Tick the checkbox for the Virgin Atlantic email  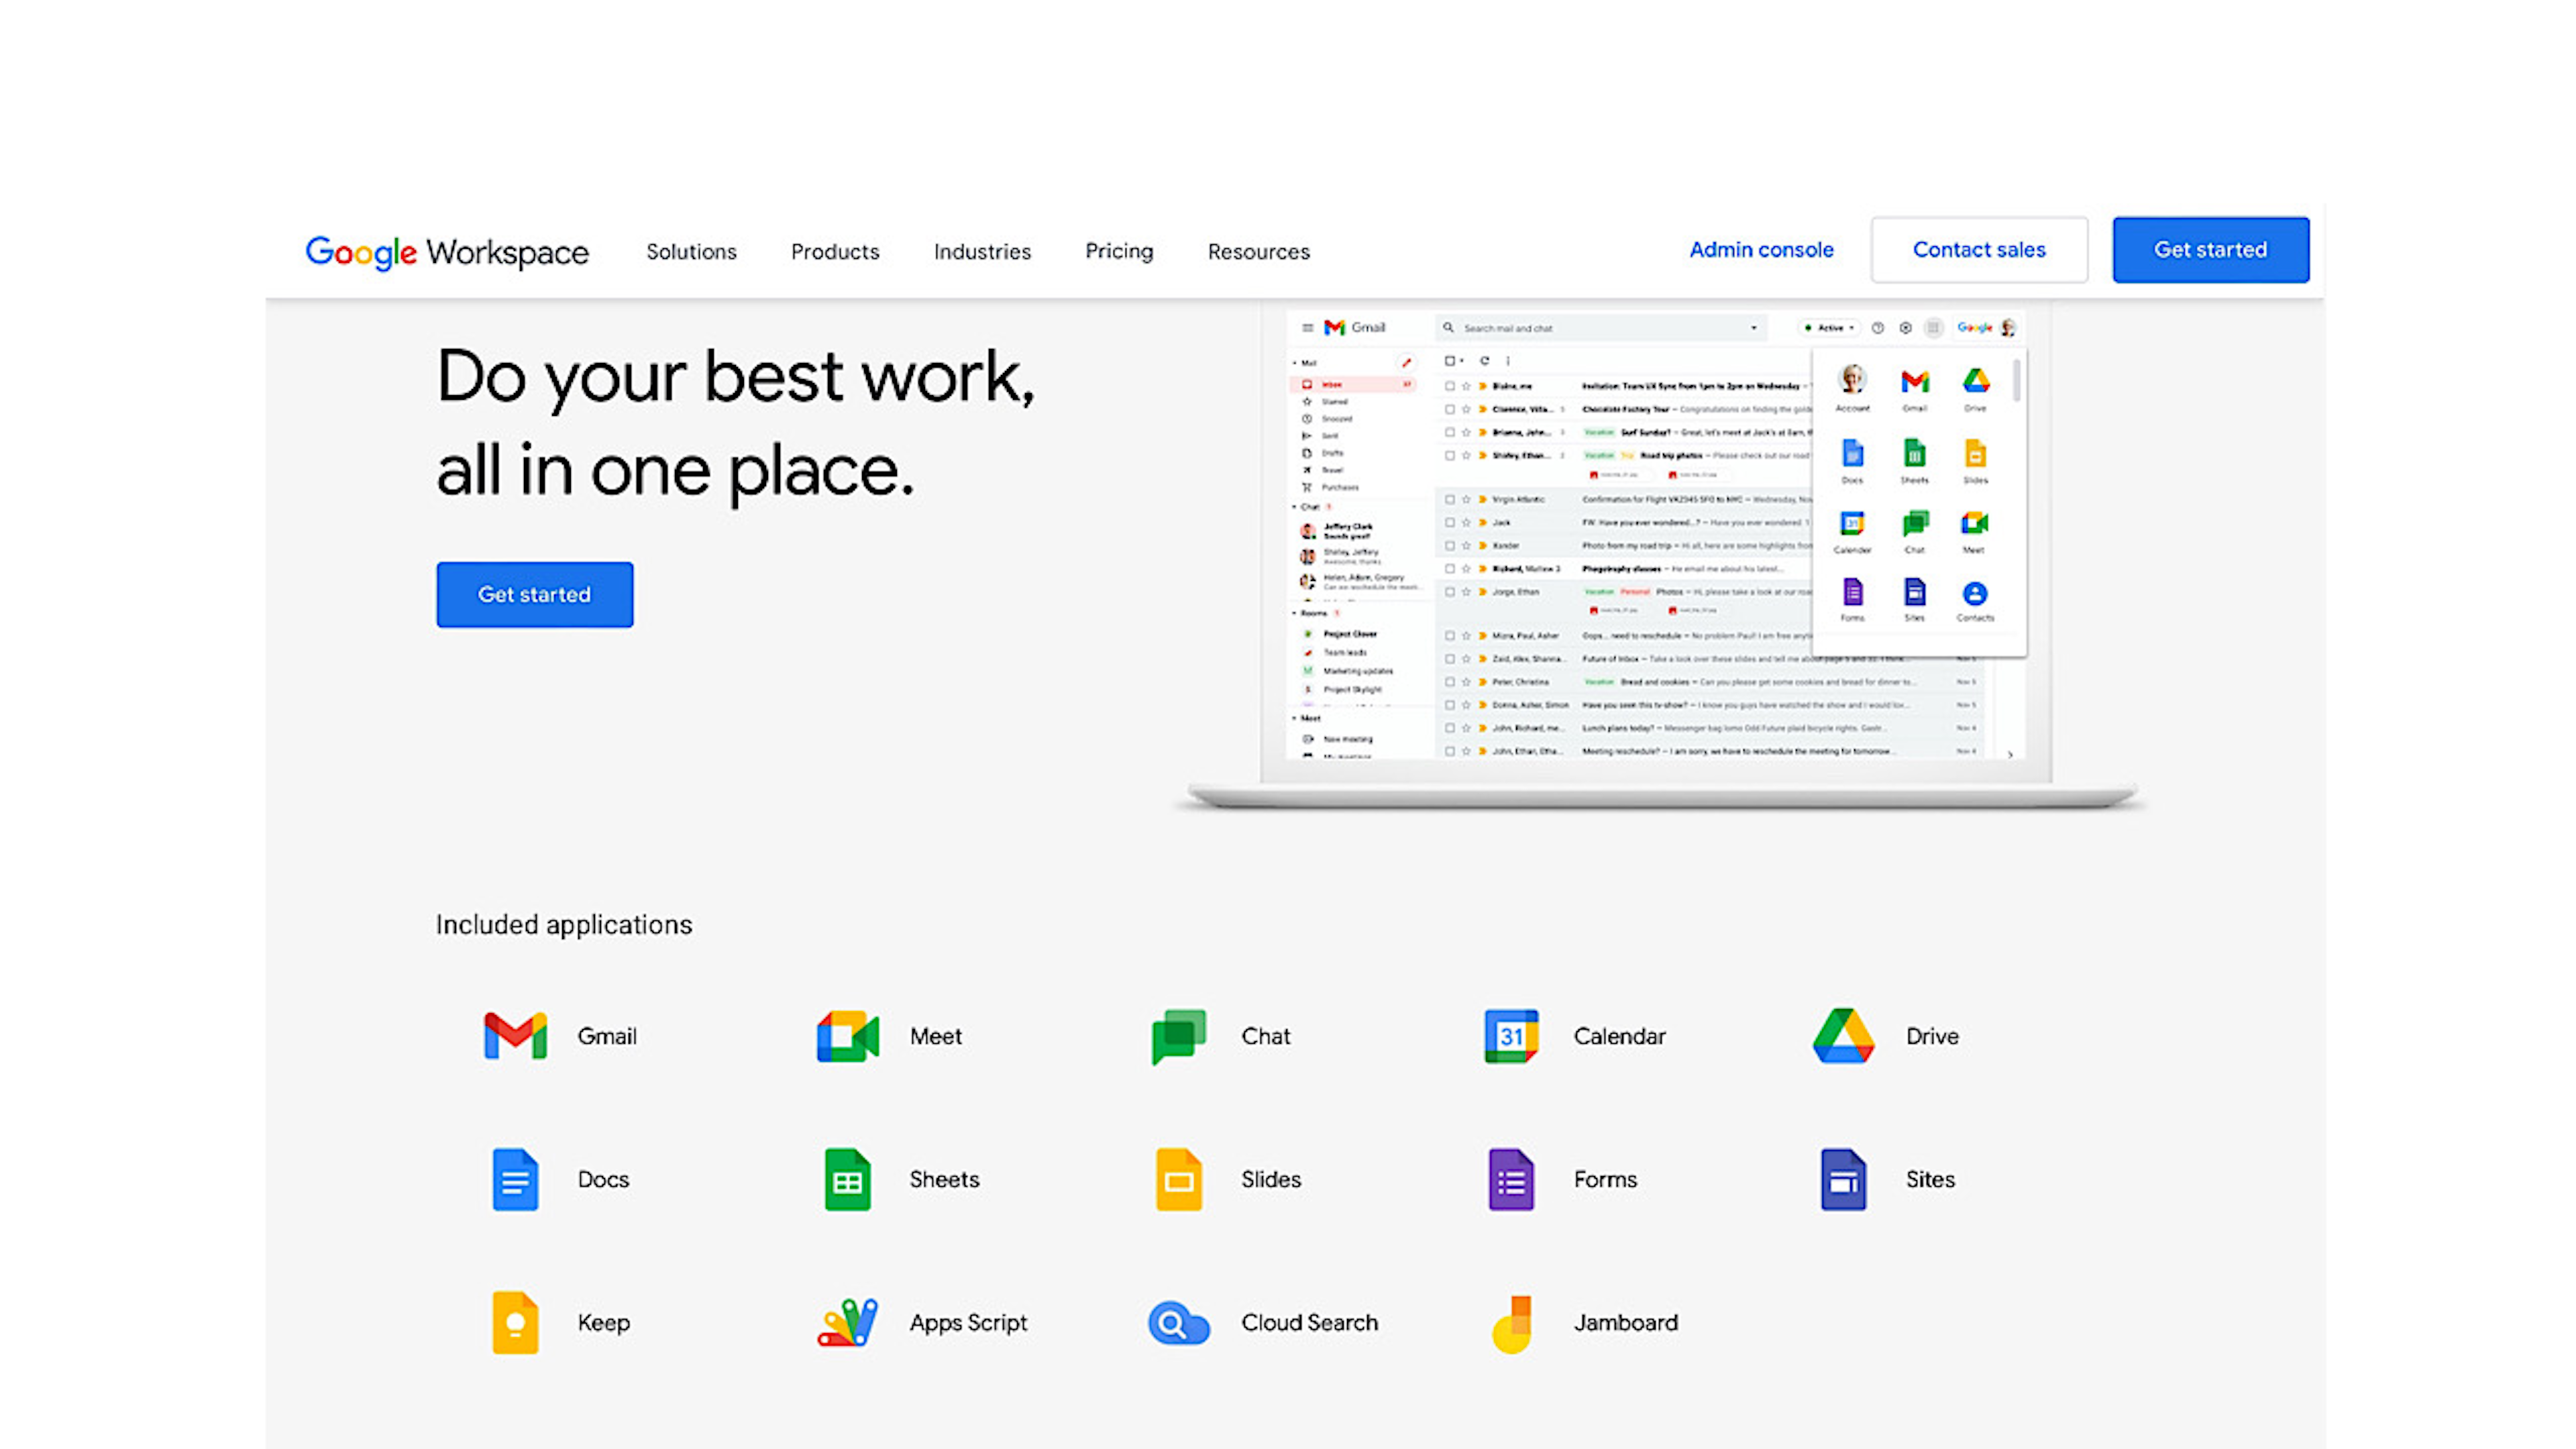pyautogui.click(x=1449, y=499)
